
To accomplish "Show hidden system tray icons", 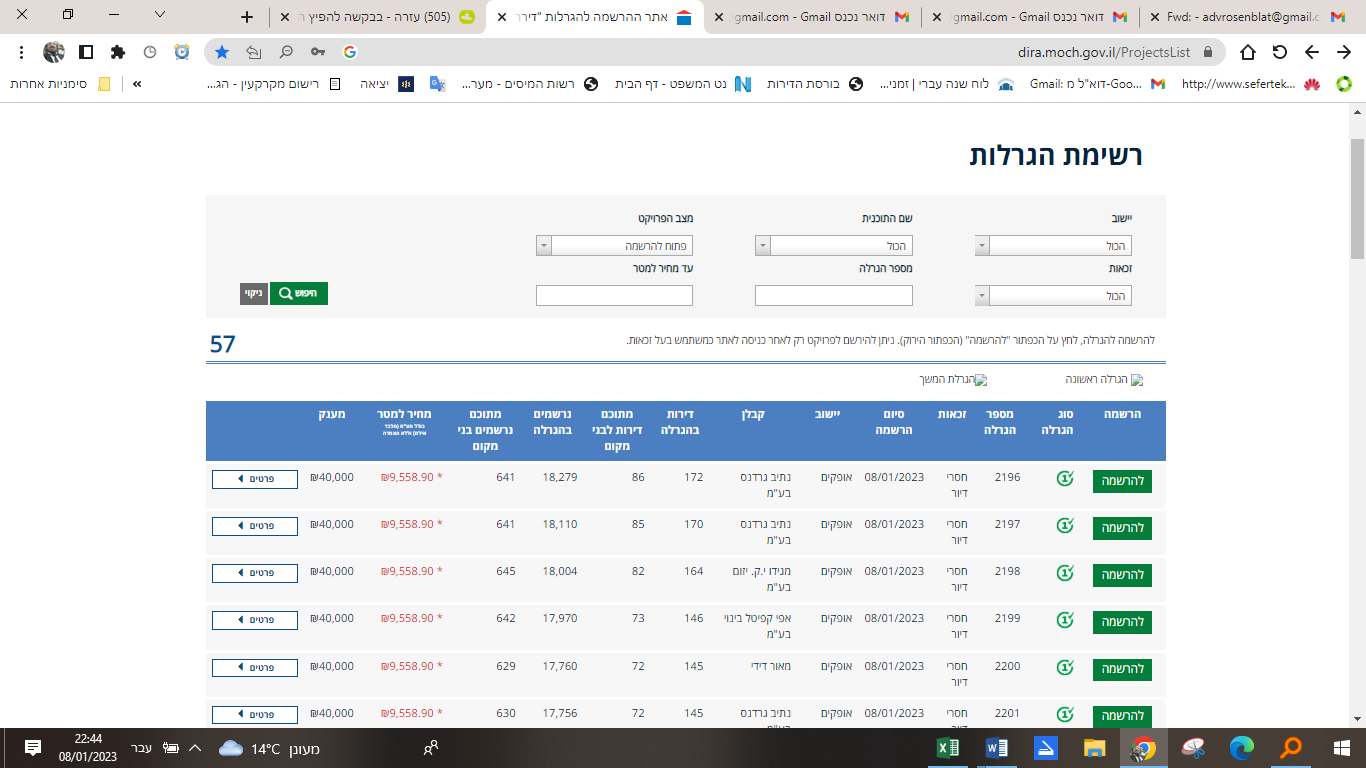I will (x=194, y=748).
